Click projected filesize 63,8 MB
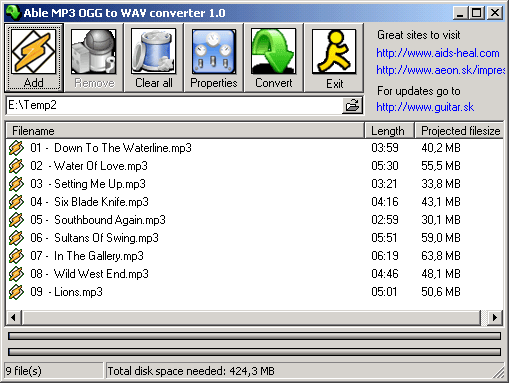 coord(441,256)
